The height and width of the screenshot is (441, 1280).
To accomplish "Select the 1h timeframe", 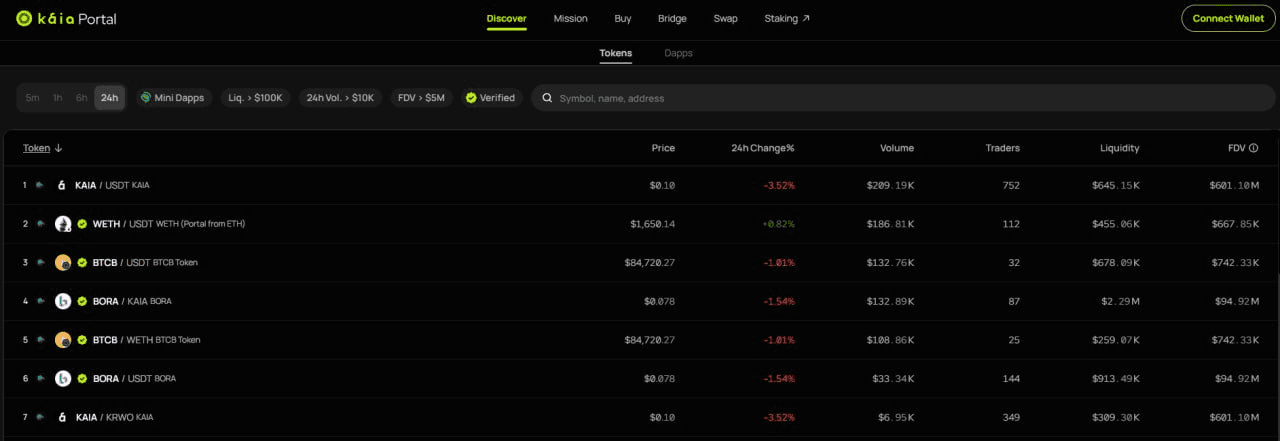I will (x=57, y=98).
